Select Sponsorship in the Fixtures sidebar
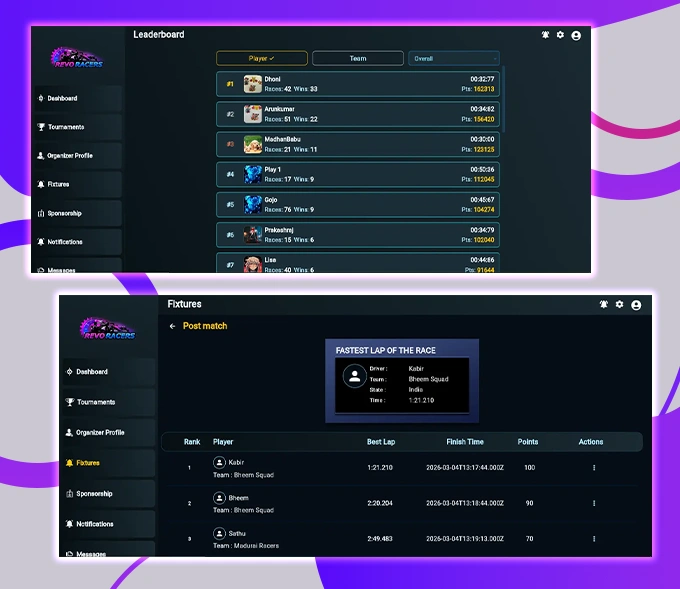The height and width of the screenshot is (589, 680). [x=94, y=494]
